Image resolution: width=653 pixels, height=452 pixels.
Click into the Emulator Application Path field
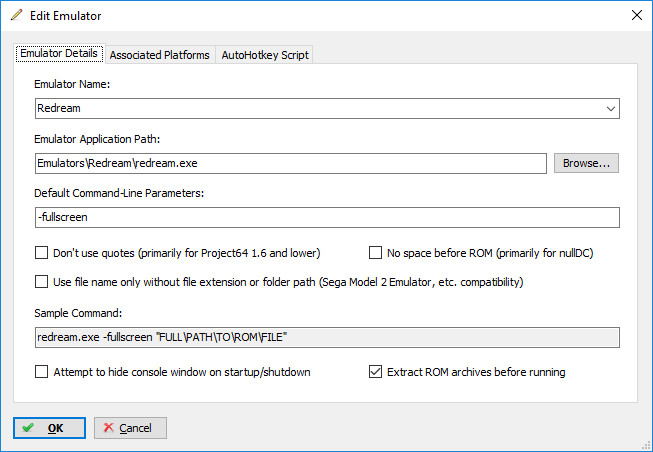coord(291,163)
